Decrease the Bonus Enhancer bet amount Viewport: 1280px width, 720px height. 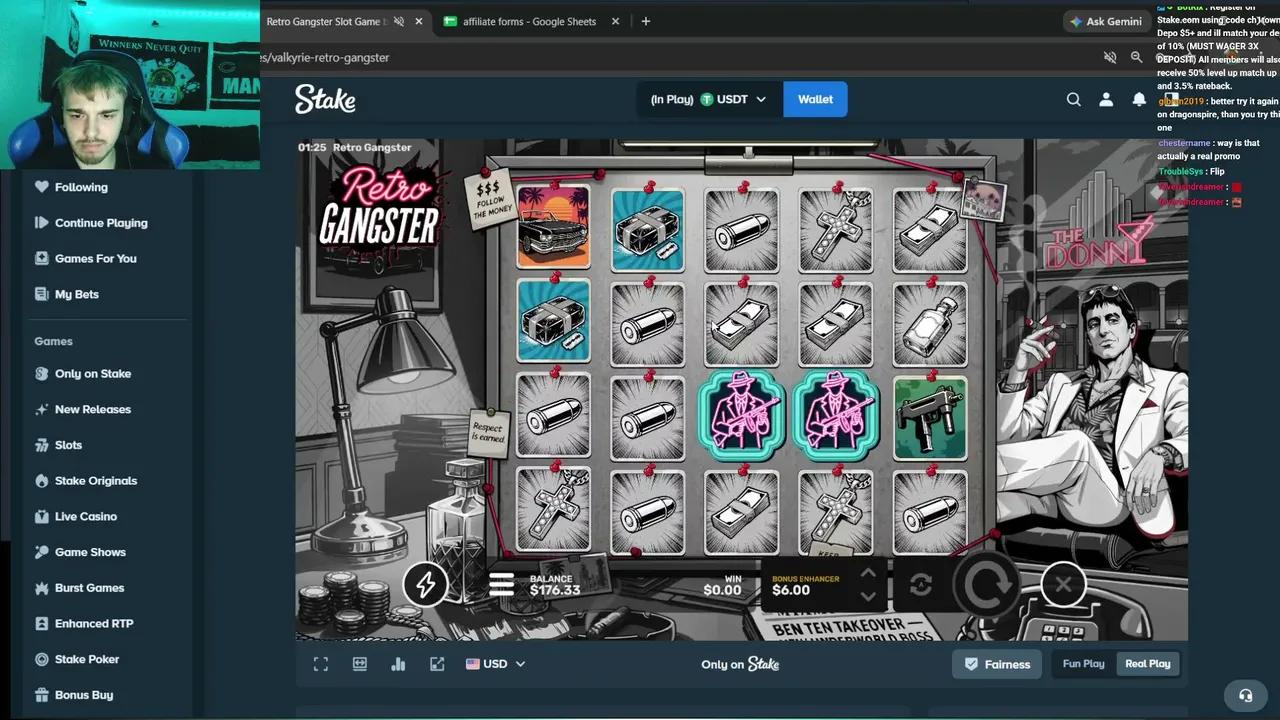click(868, 596)
